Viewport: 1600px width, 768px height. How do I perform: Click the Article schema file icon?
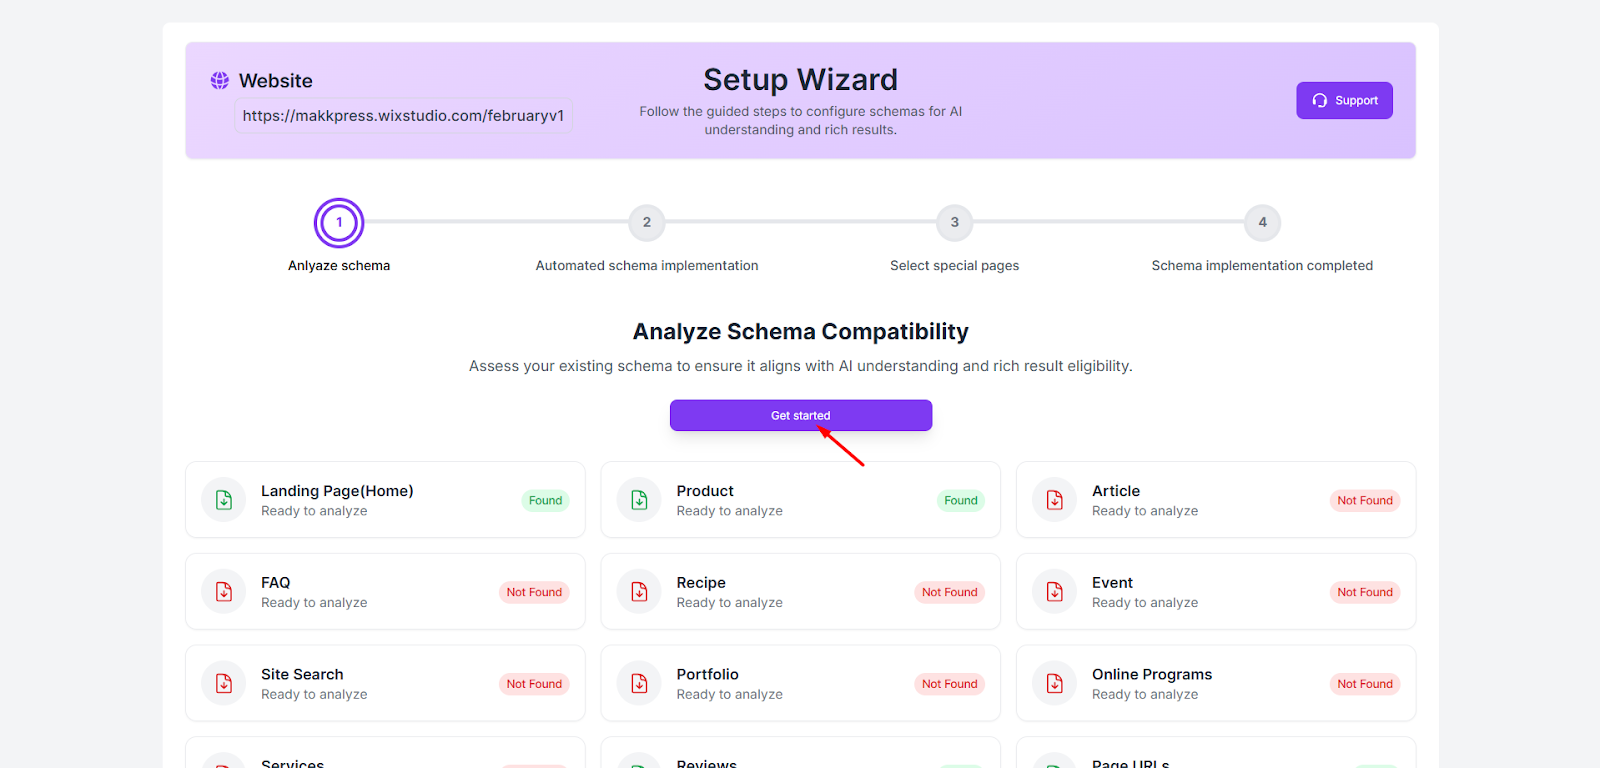[1055, 500]
